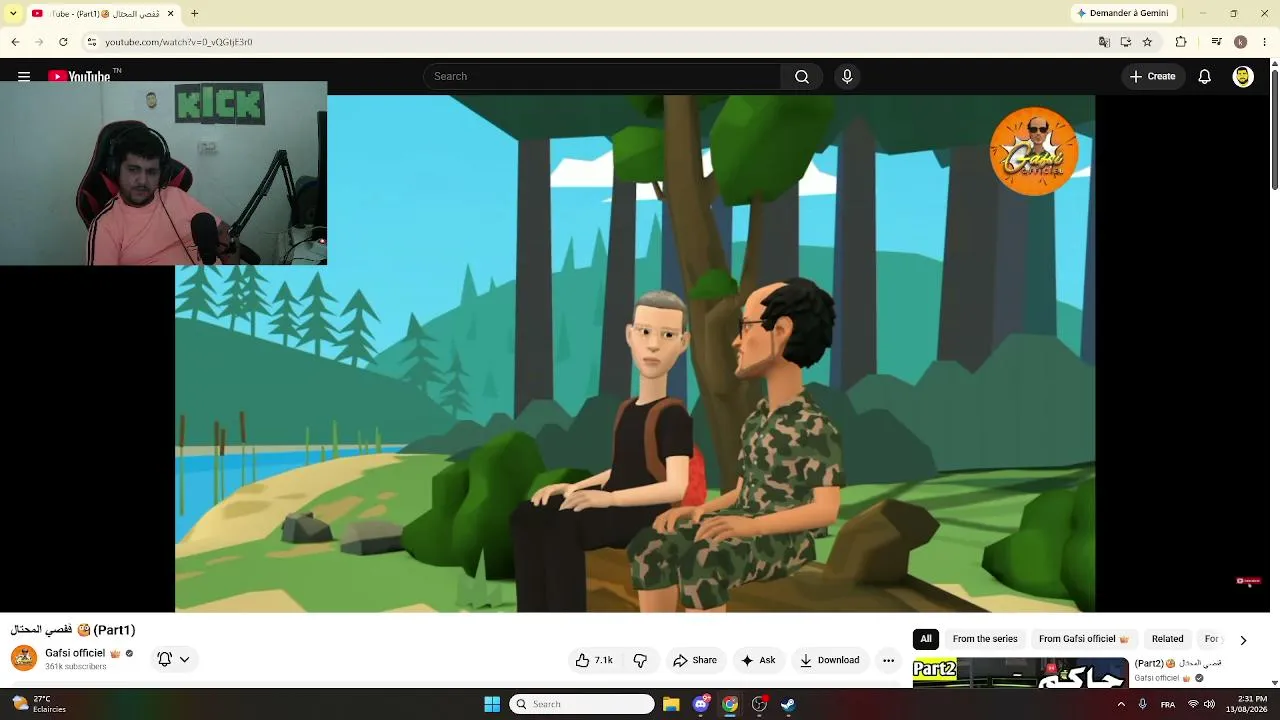Open the (Part2) recommended video title
This screenshot has height=720, width=1280.
(x=1178, y=663)
